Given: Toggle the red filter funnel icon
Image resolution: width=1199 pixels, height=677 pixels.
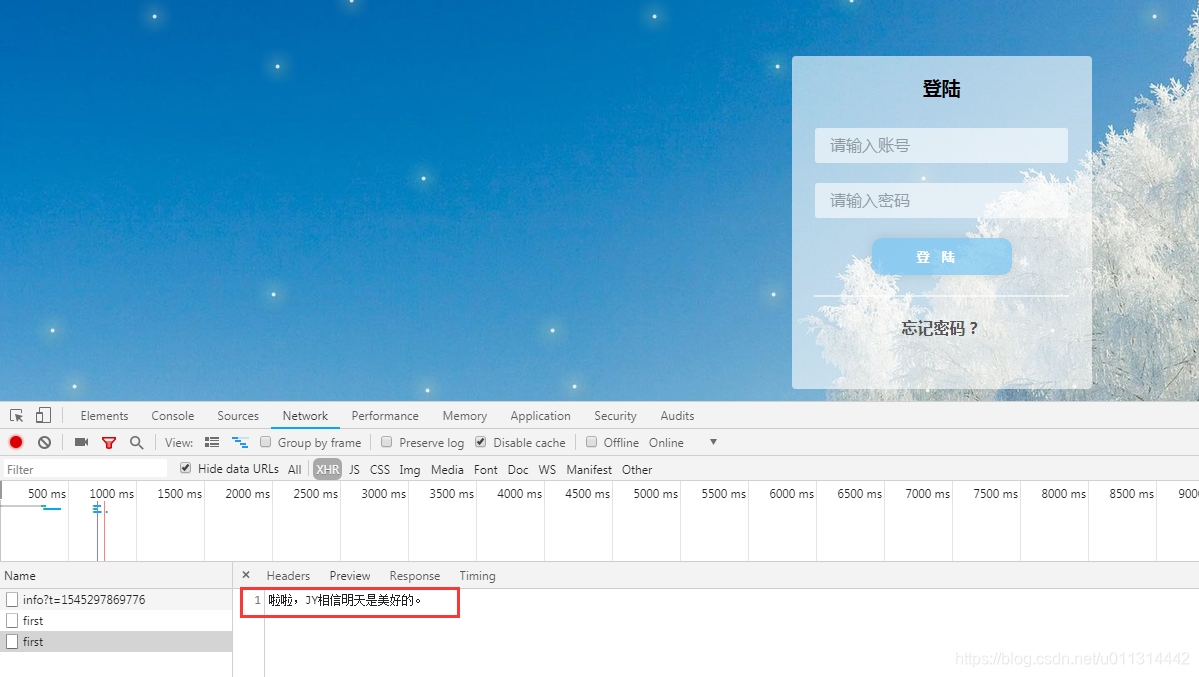Looking at the screenshot, I should [109, 442].
